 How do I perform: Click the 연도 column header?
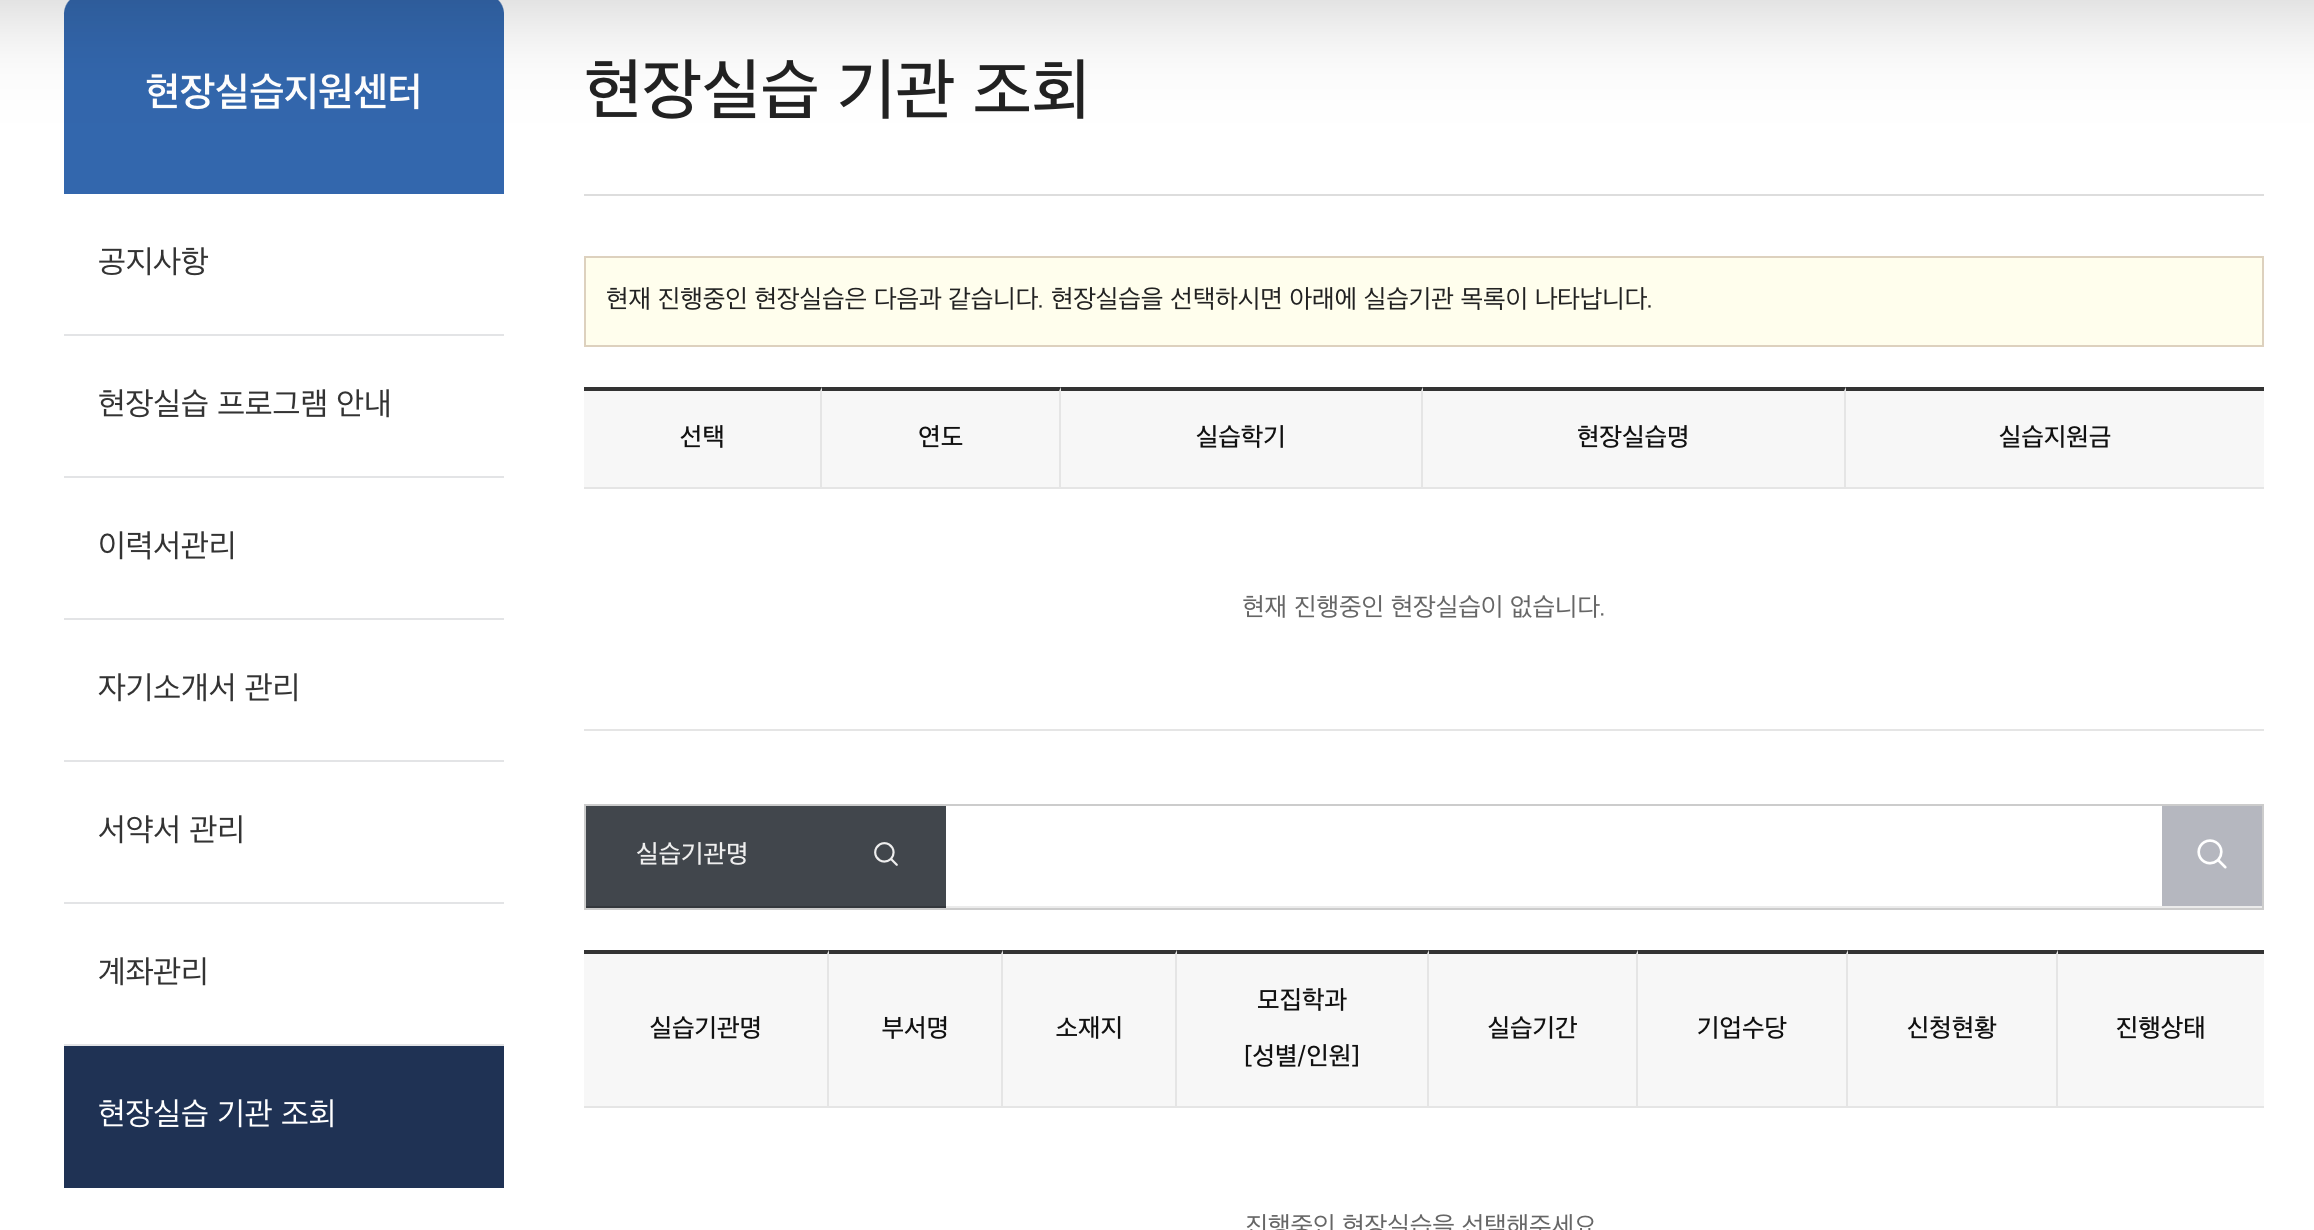pyautogui.click(x=940, y=437)
